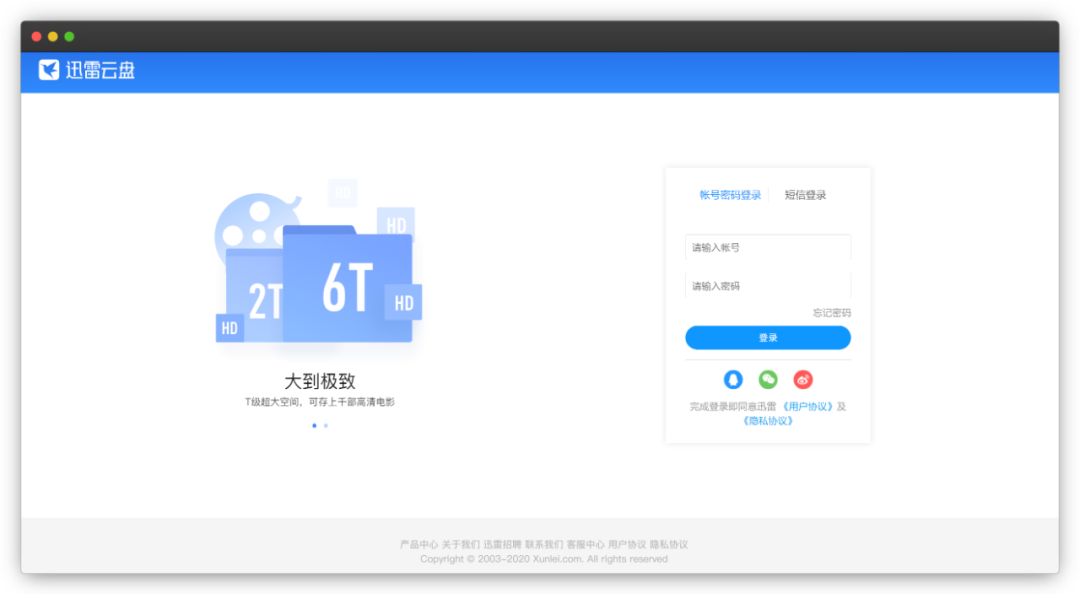Open footer link 用户协议

click(x=627, y=544)
